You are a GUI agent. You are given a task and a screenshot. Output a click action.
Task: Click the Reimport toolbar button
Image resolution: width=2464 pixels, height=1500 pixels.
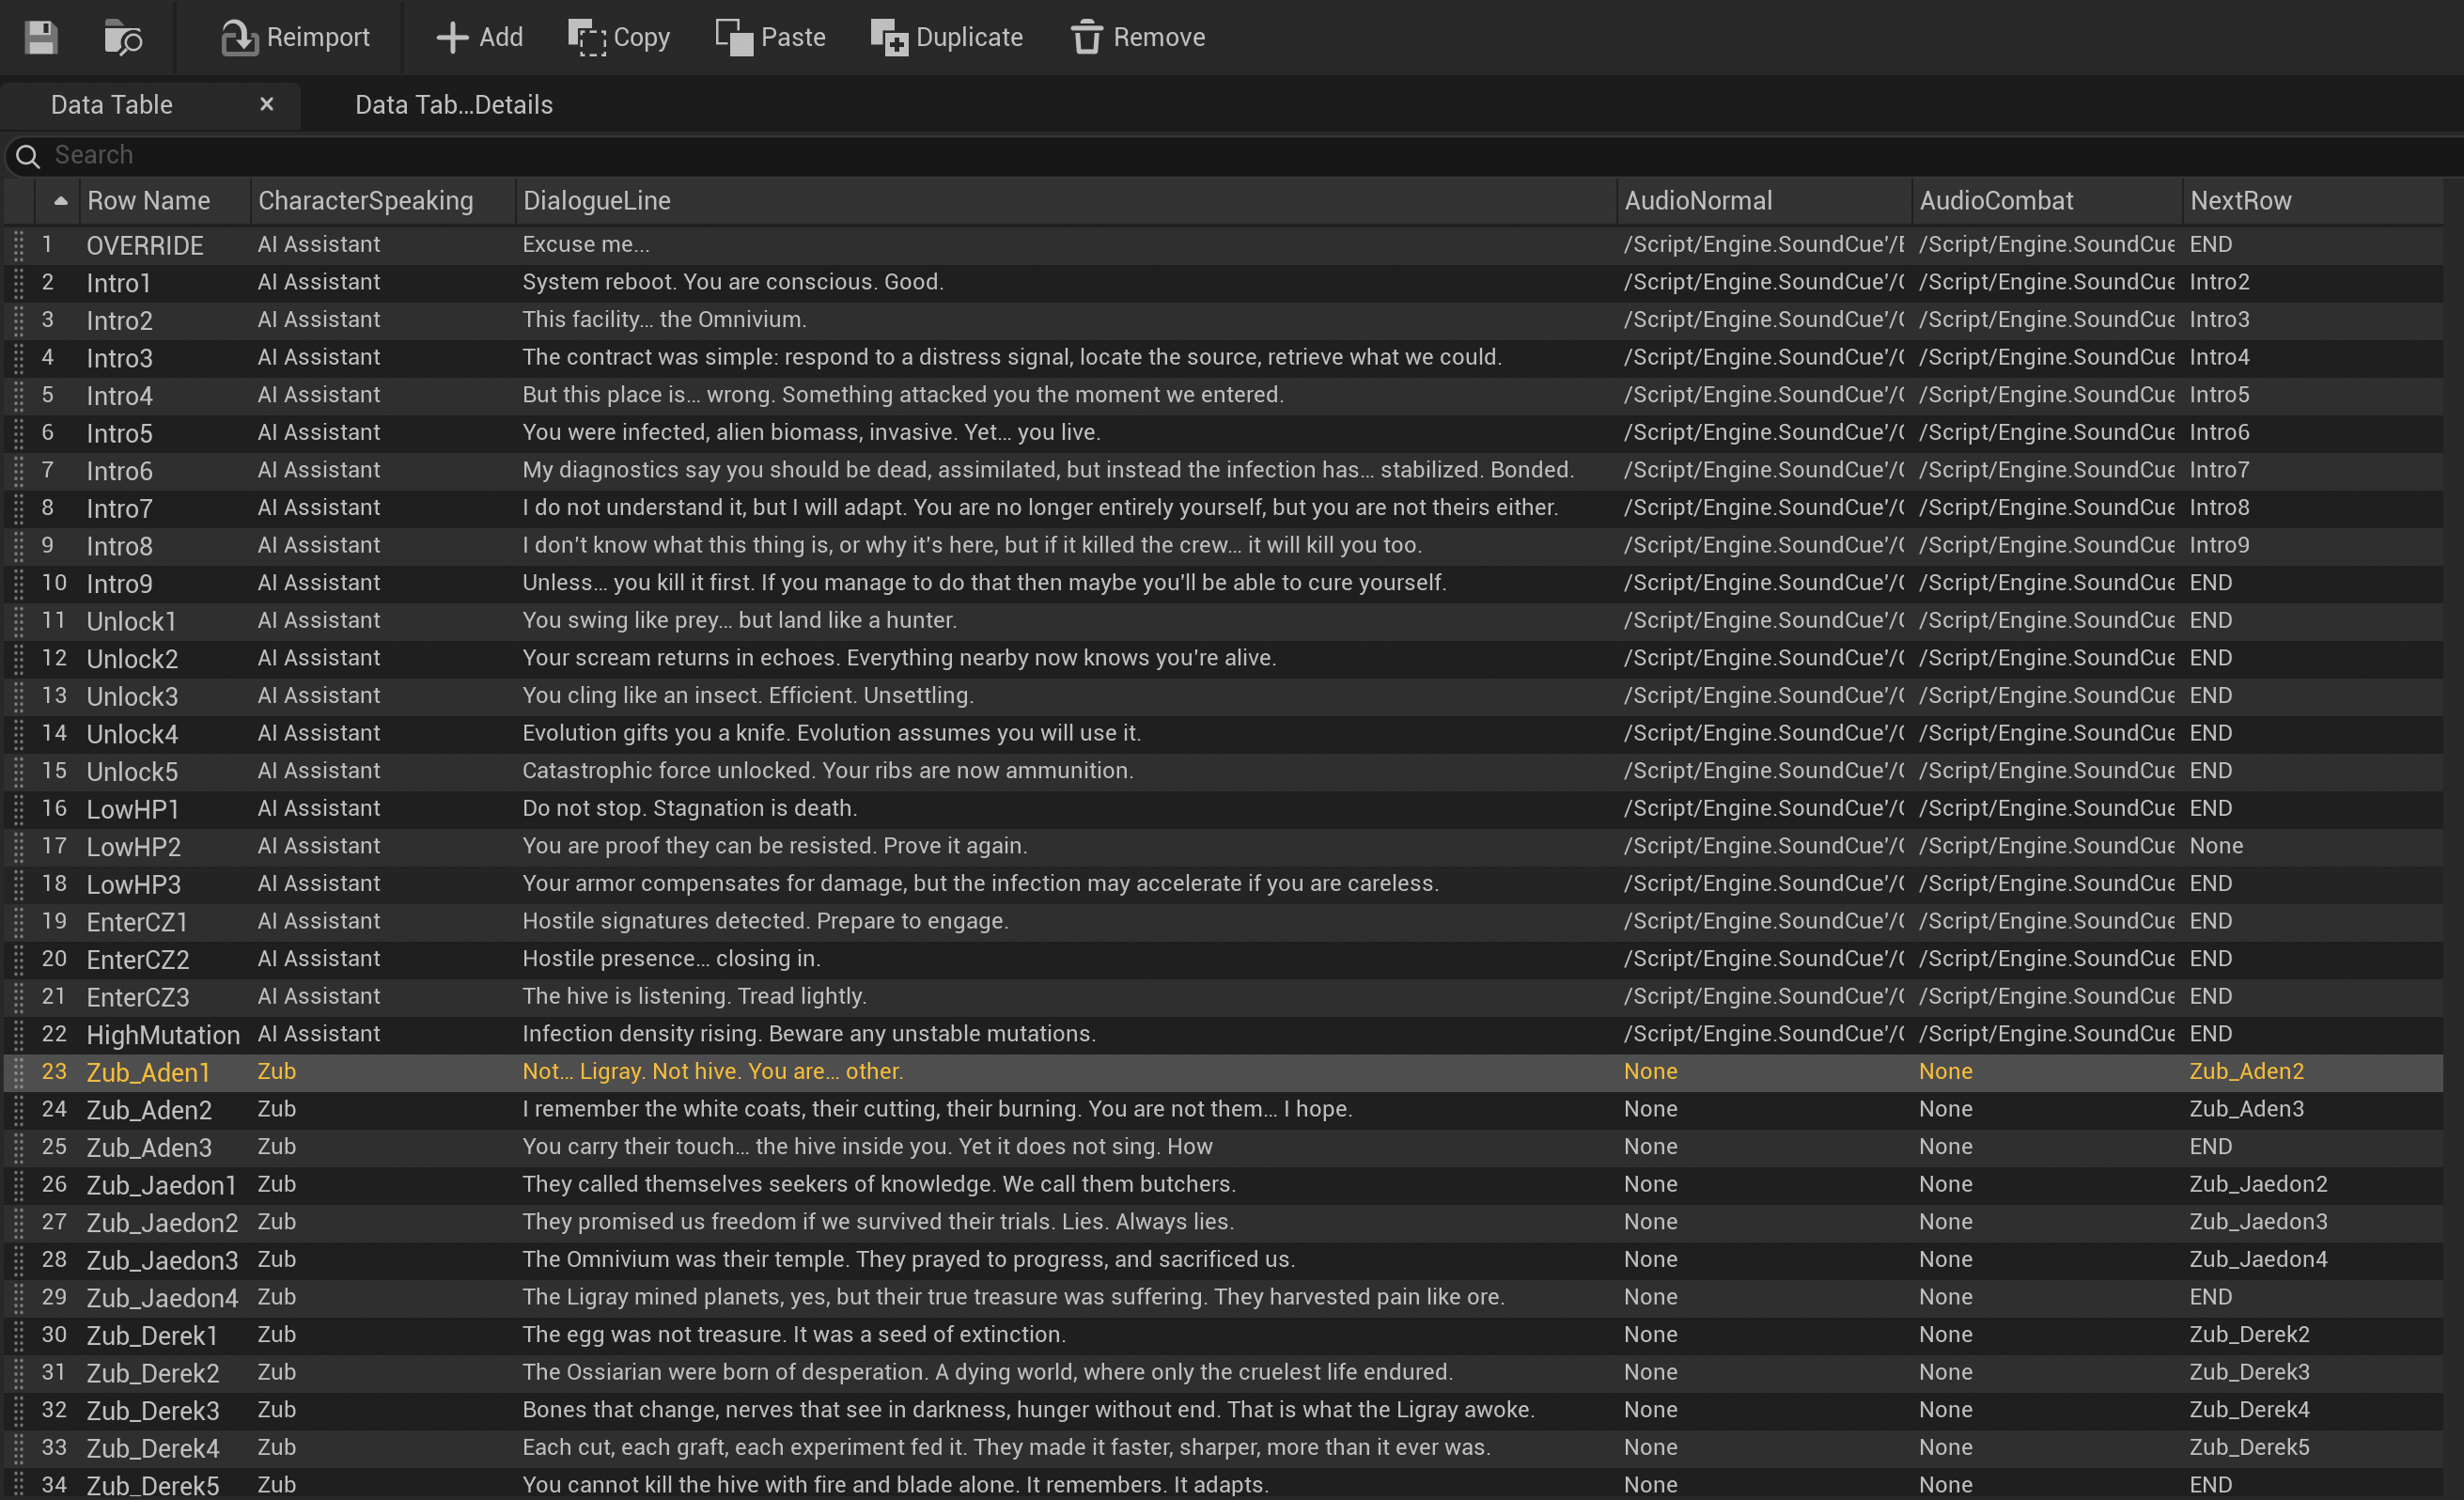click(295, 38)
